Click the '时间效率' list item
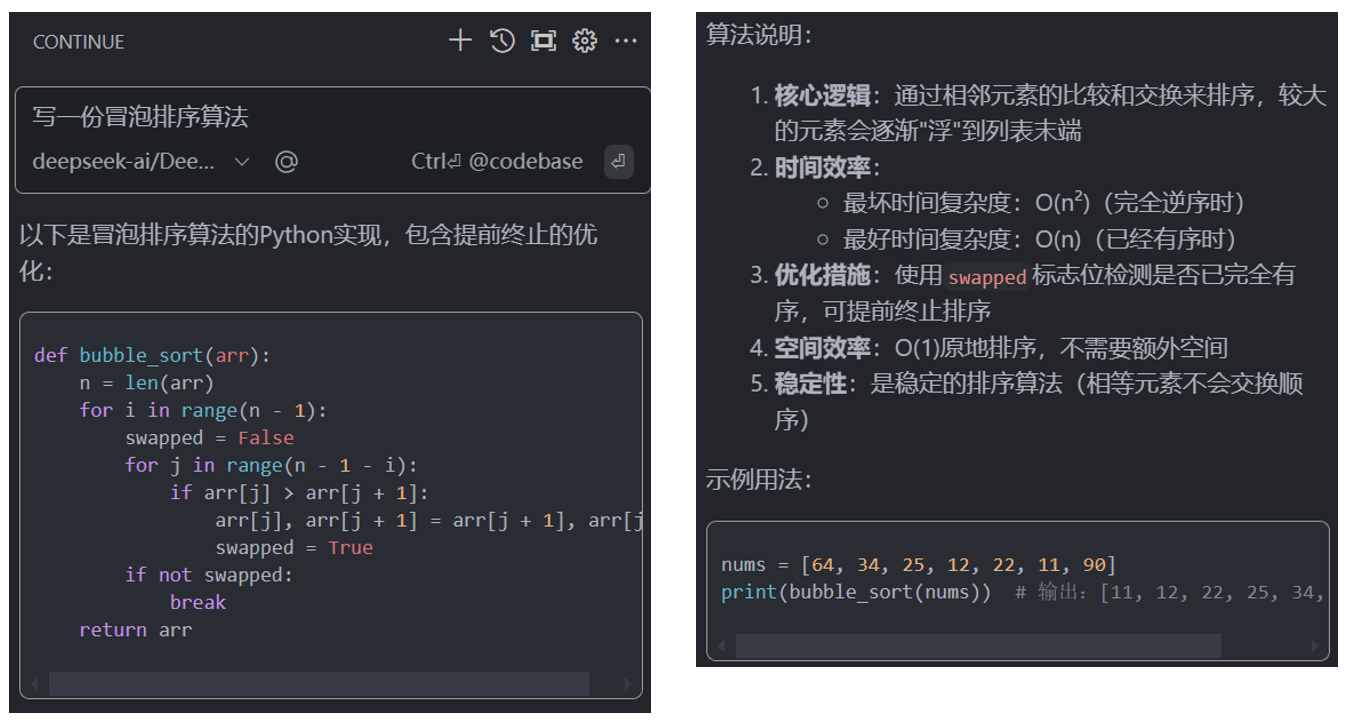 click(x=815, y=167)
